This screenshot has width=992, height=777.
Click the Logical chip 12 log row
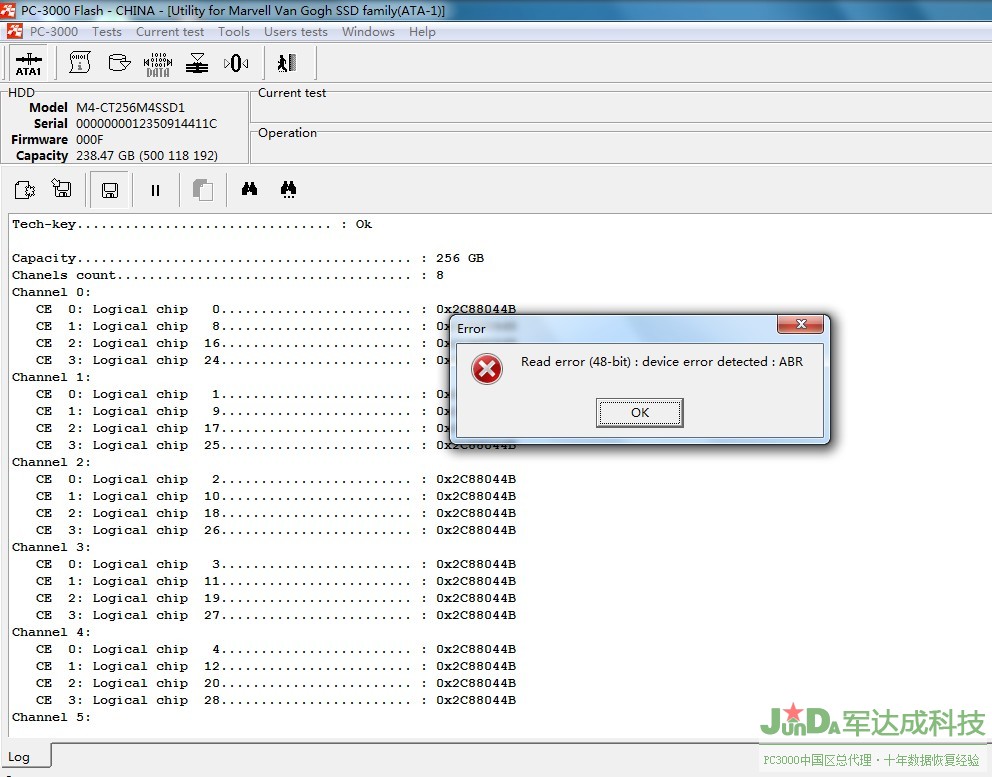pos(276,666)
